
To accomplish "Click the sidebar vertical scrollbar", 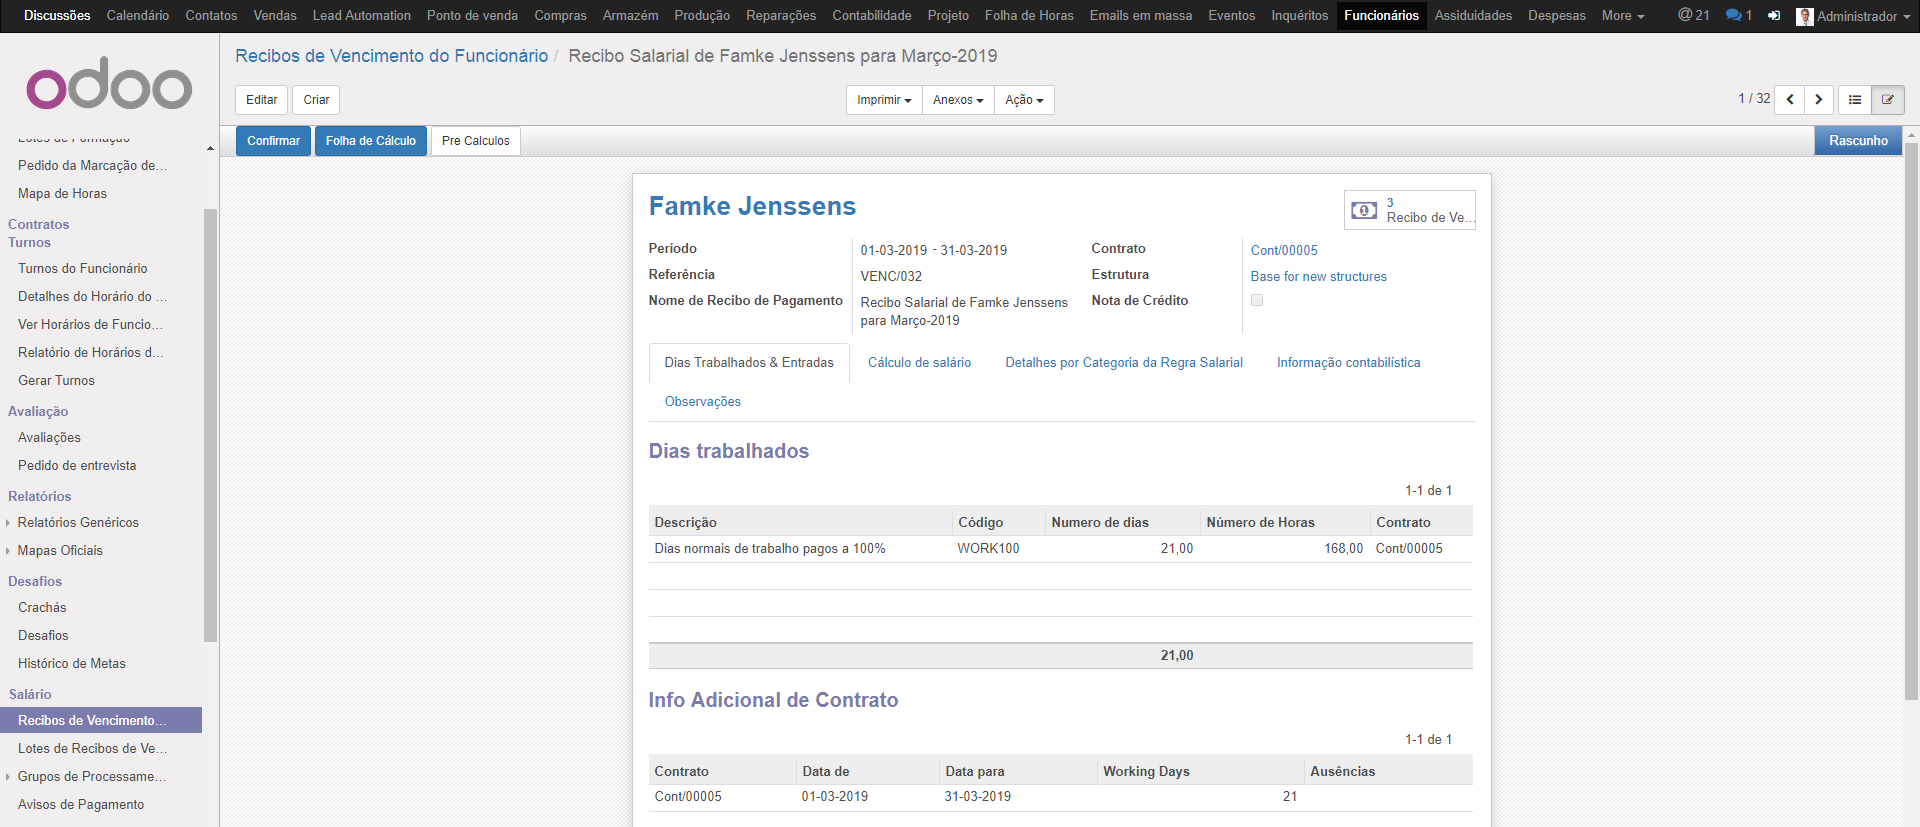I will tap(210, 425).
